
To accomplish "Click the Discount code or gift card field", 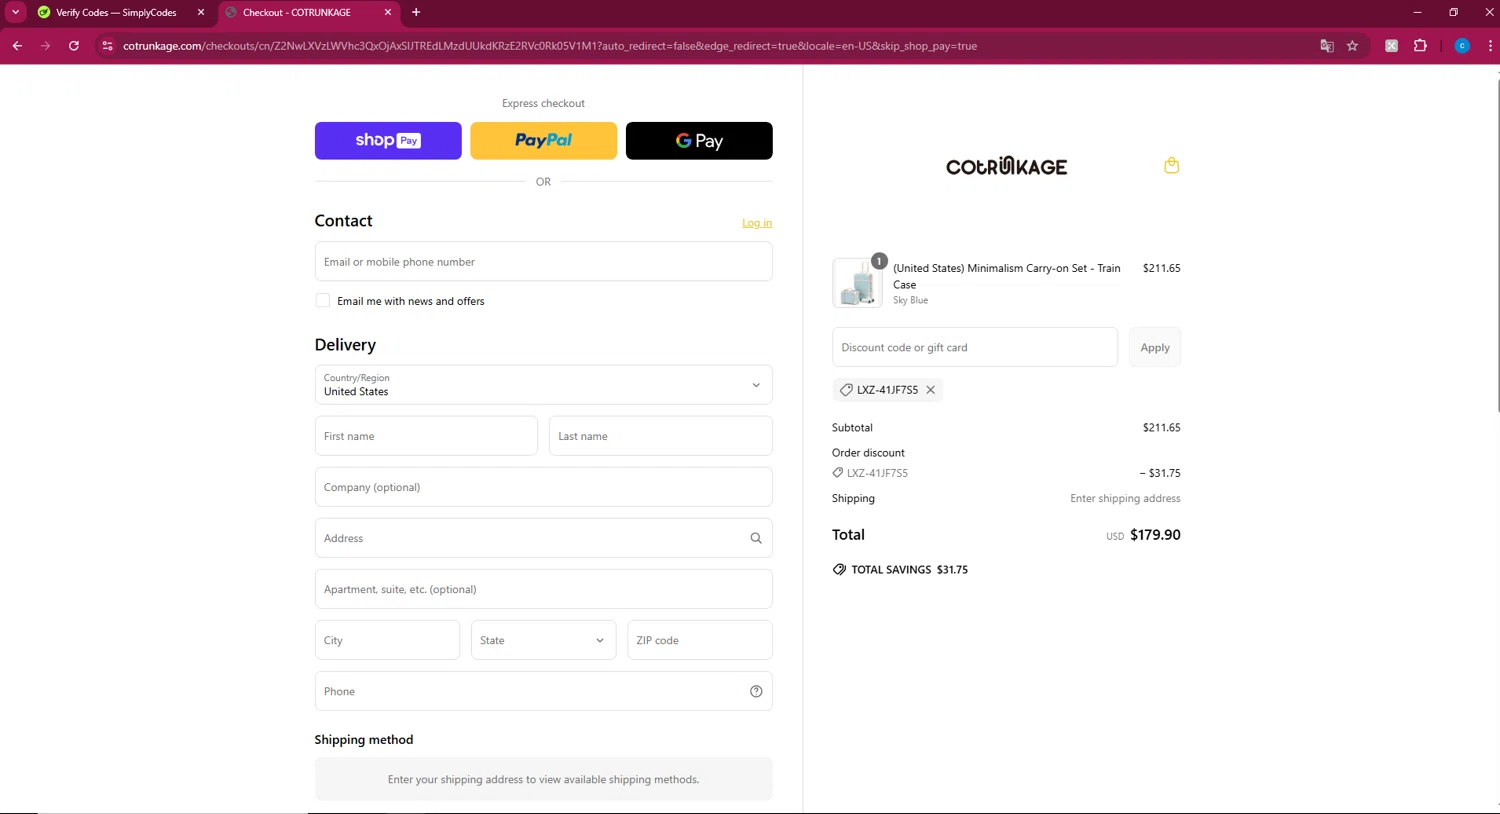I will (975, 347).
